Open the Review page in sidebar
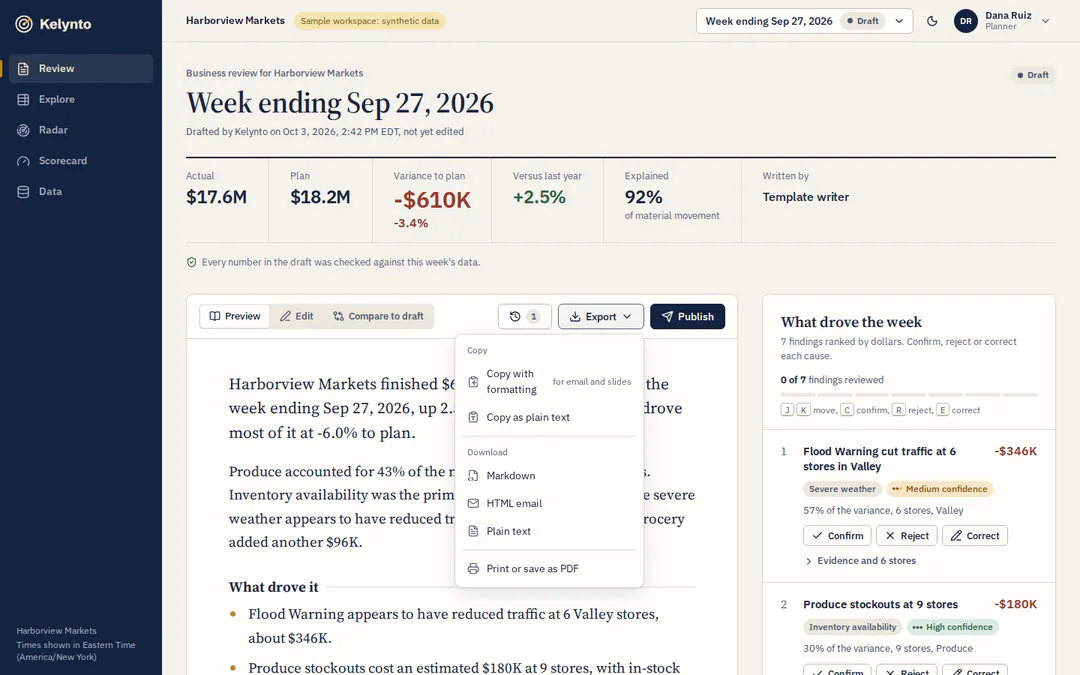 click(81, 69)
